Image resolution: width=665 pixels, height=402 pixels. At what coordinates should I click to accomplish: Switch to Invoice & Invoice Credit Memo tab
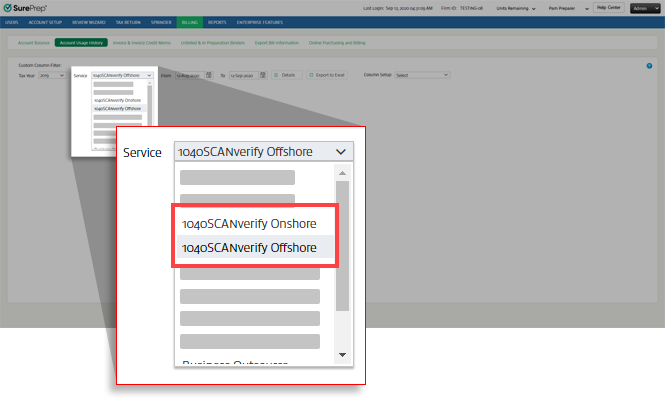tap(142, 43)
